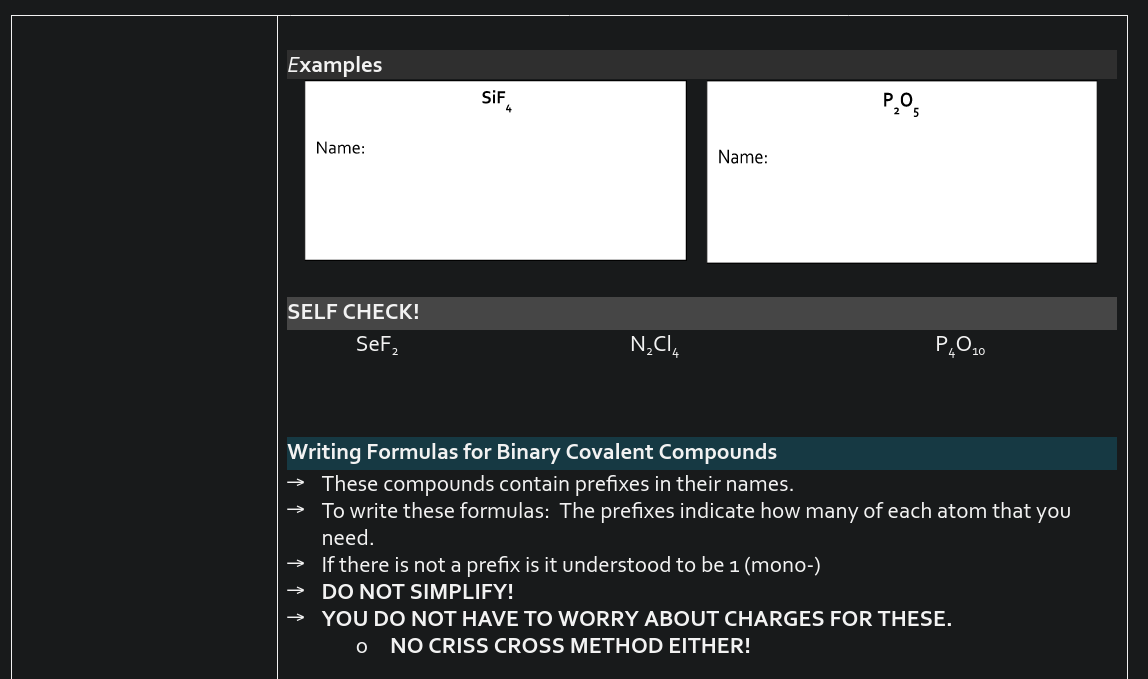Click the arrow bullet beside DO NOT SIMPLIFY!
The width and height of the screenshot is (1148, 679).
(295, 591)
